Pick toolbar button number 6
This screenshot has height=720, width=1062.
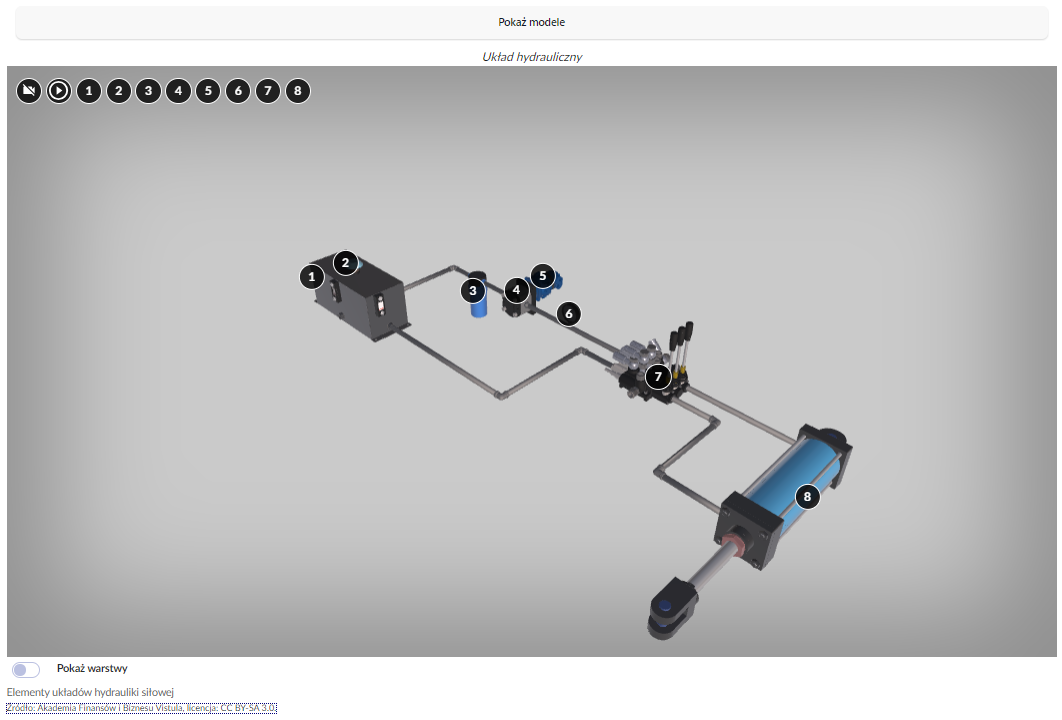[237, 91]
